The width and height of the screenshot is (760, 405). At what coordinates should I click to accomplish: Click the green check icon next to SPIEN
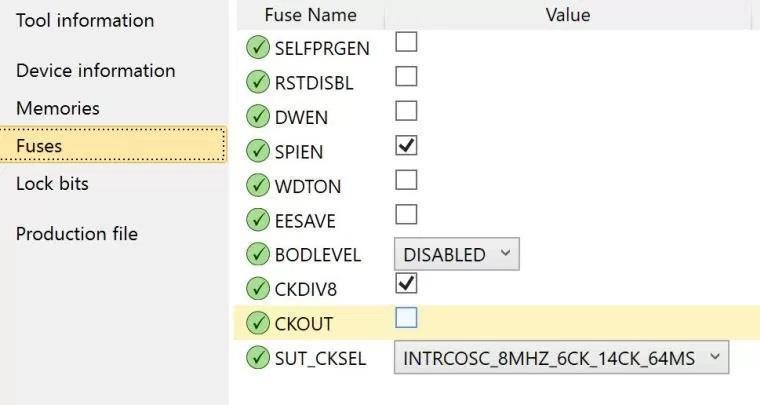[x=257, y=151]
